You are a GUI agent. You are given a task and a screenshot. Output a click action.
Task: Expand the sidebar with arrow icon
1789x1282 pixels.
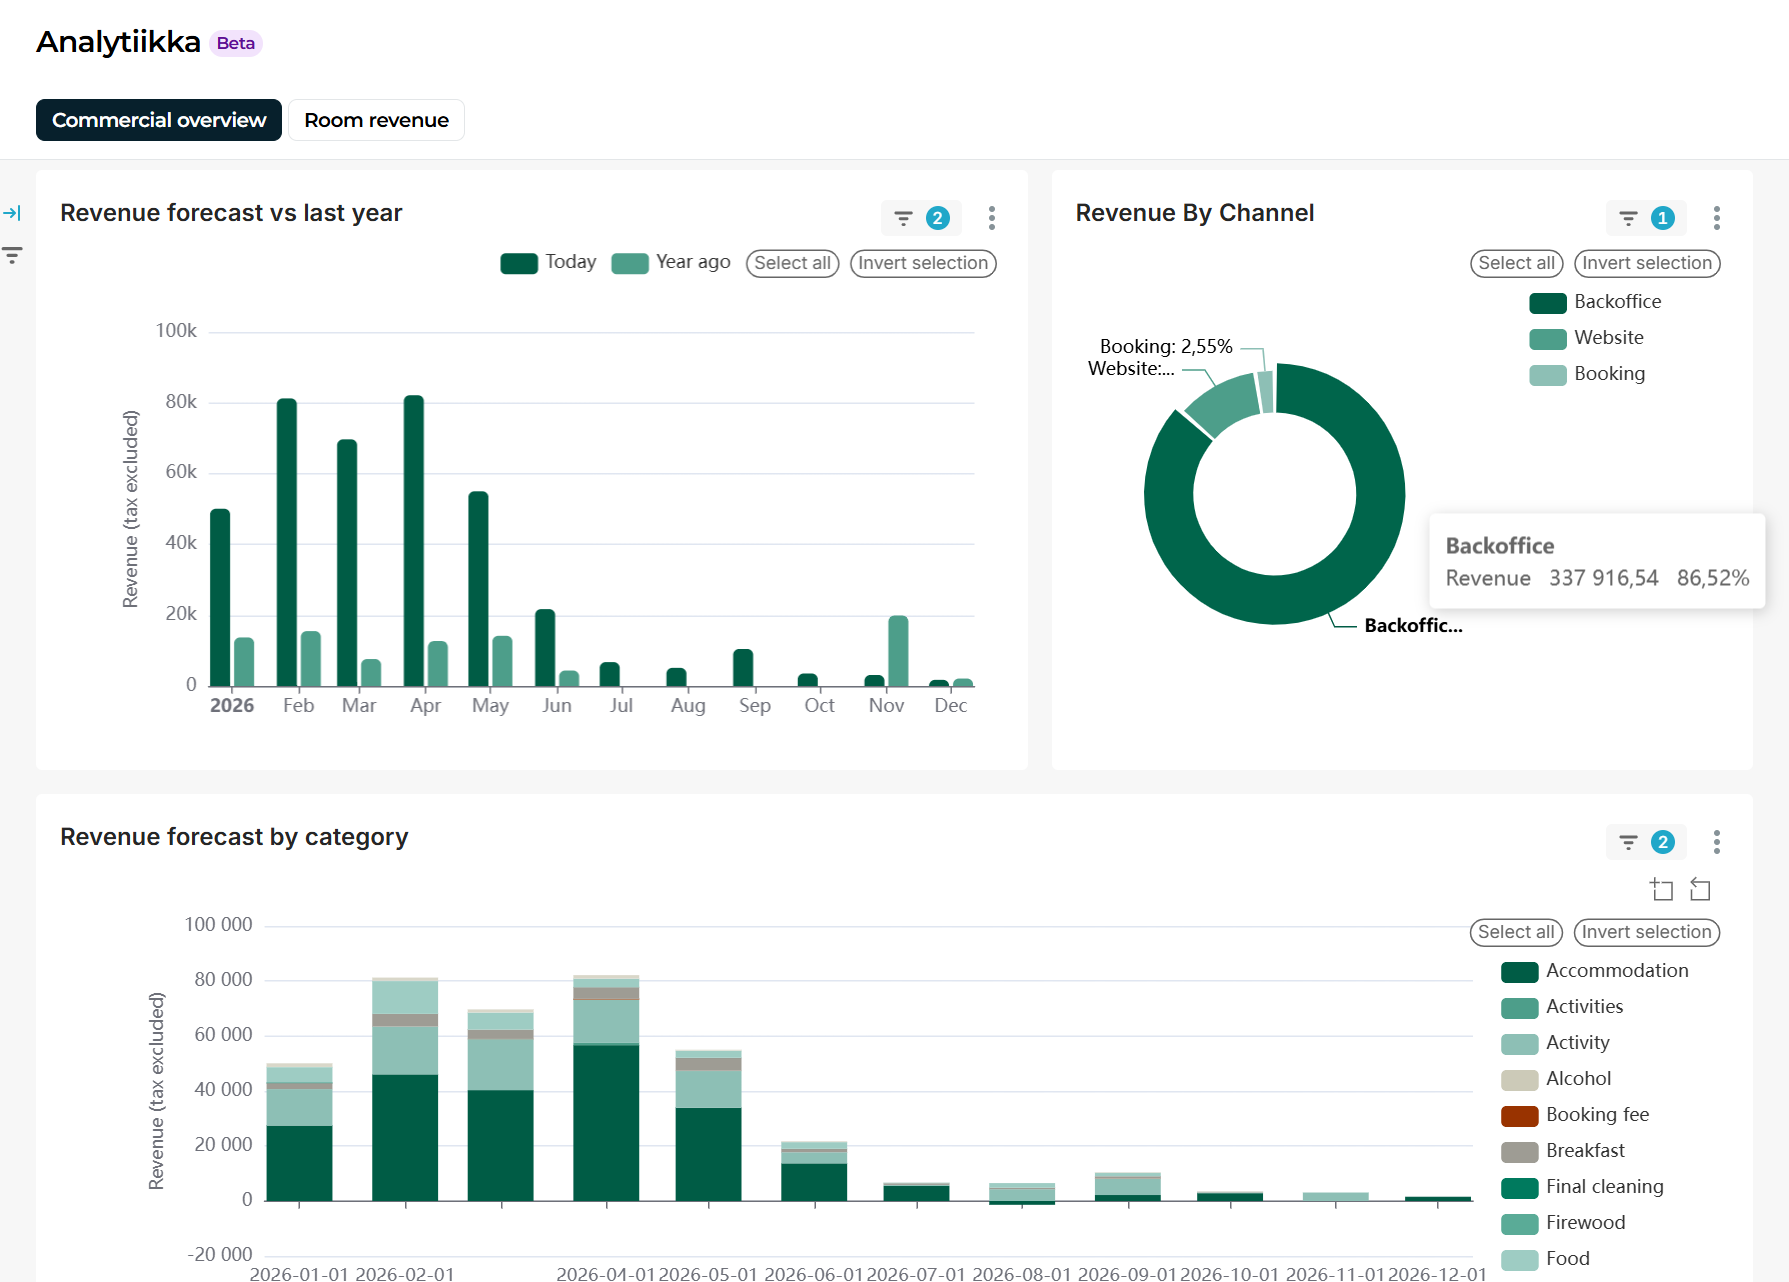pos(12,213)
